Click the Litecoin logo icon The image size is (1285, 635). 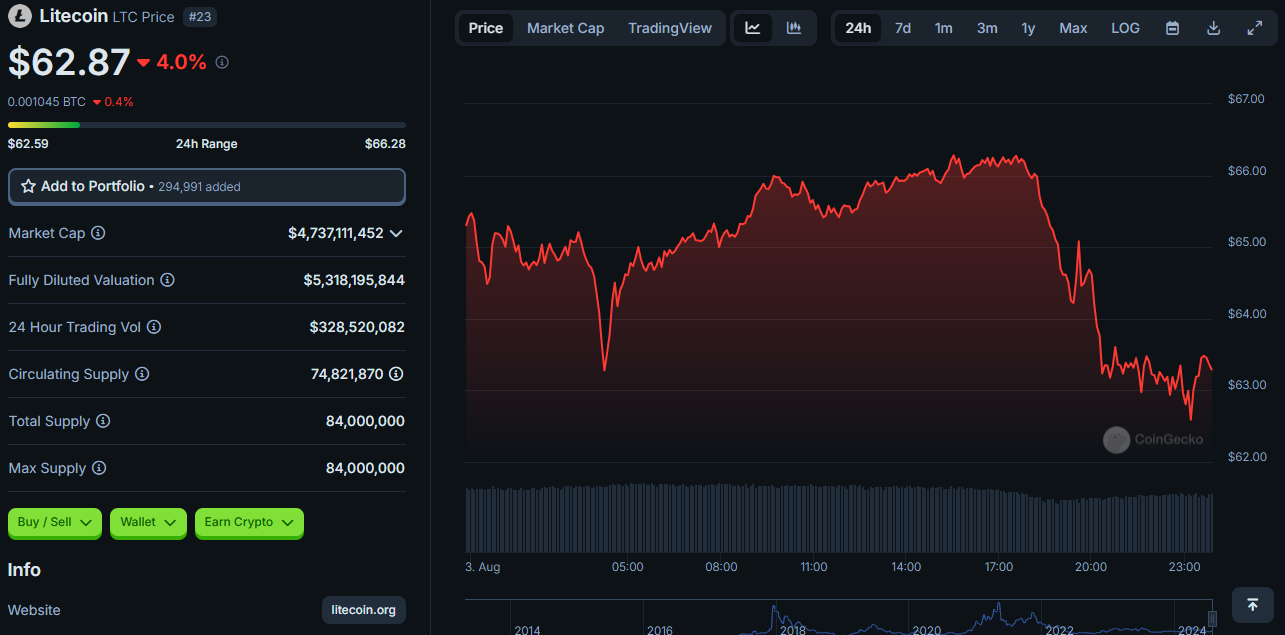pos(19,16)
